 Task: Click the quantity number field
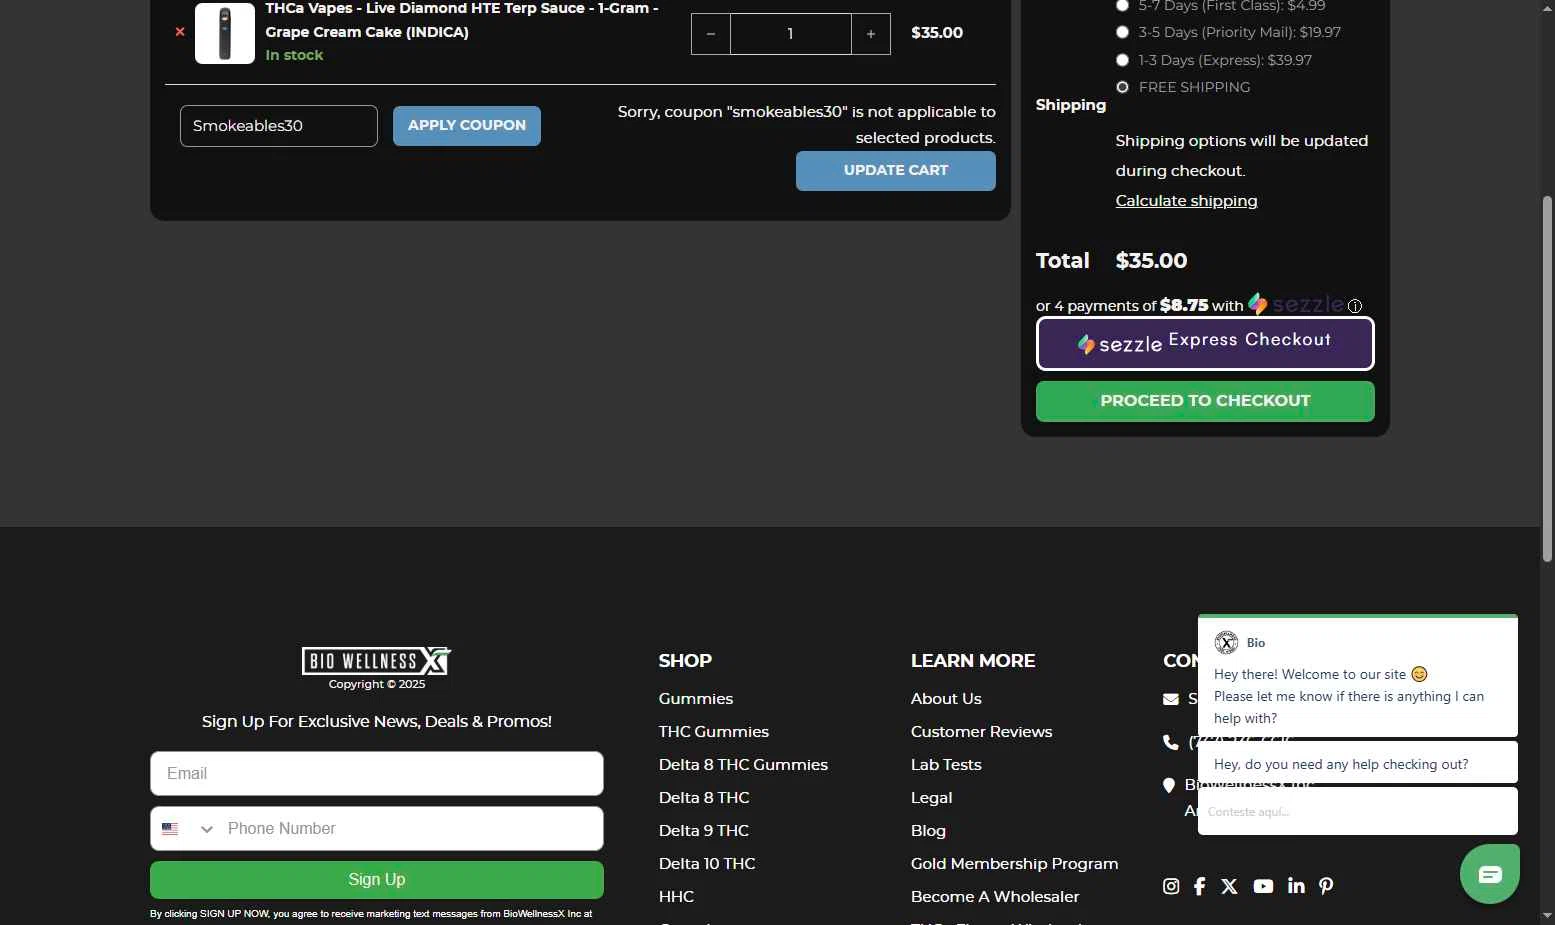[791, 34]
